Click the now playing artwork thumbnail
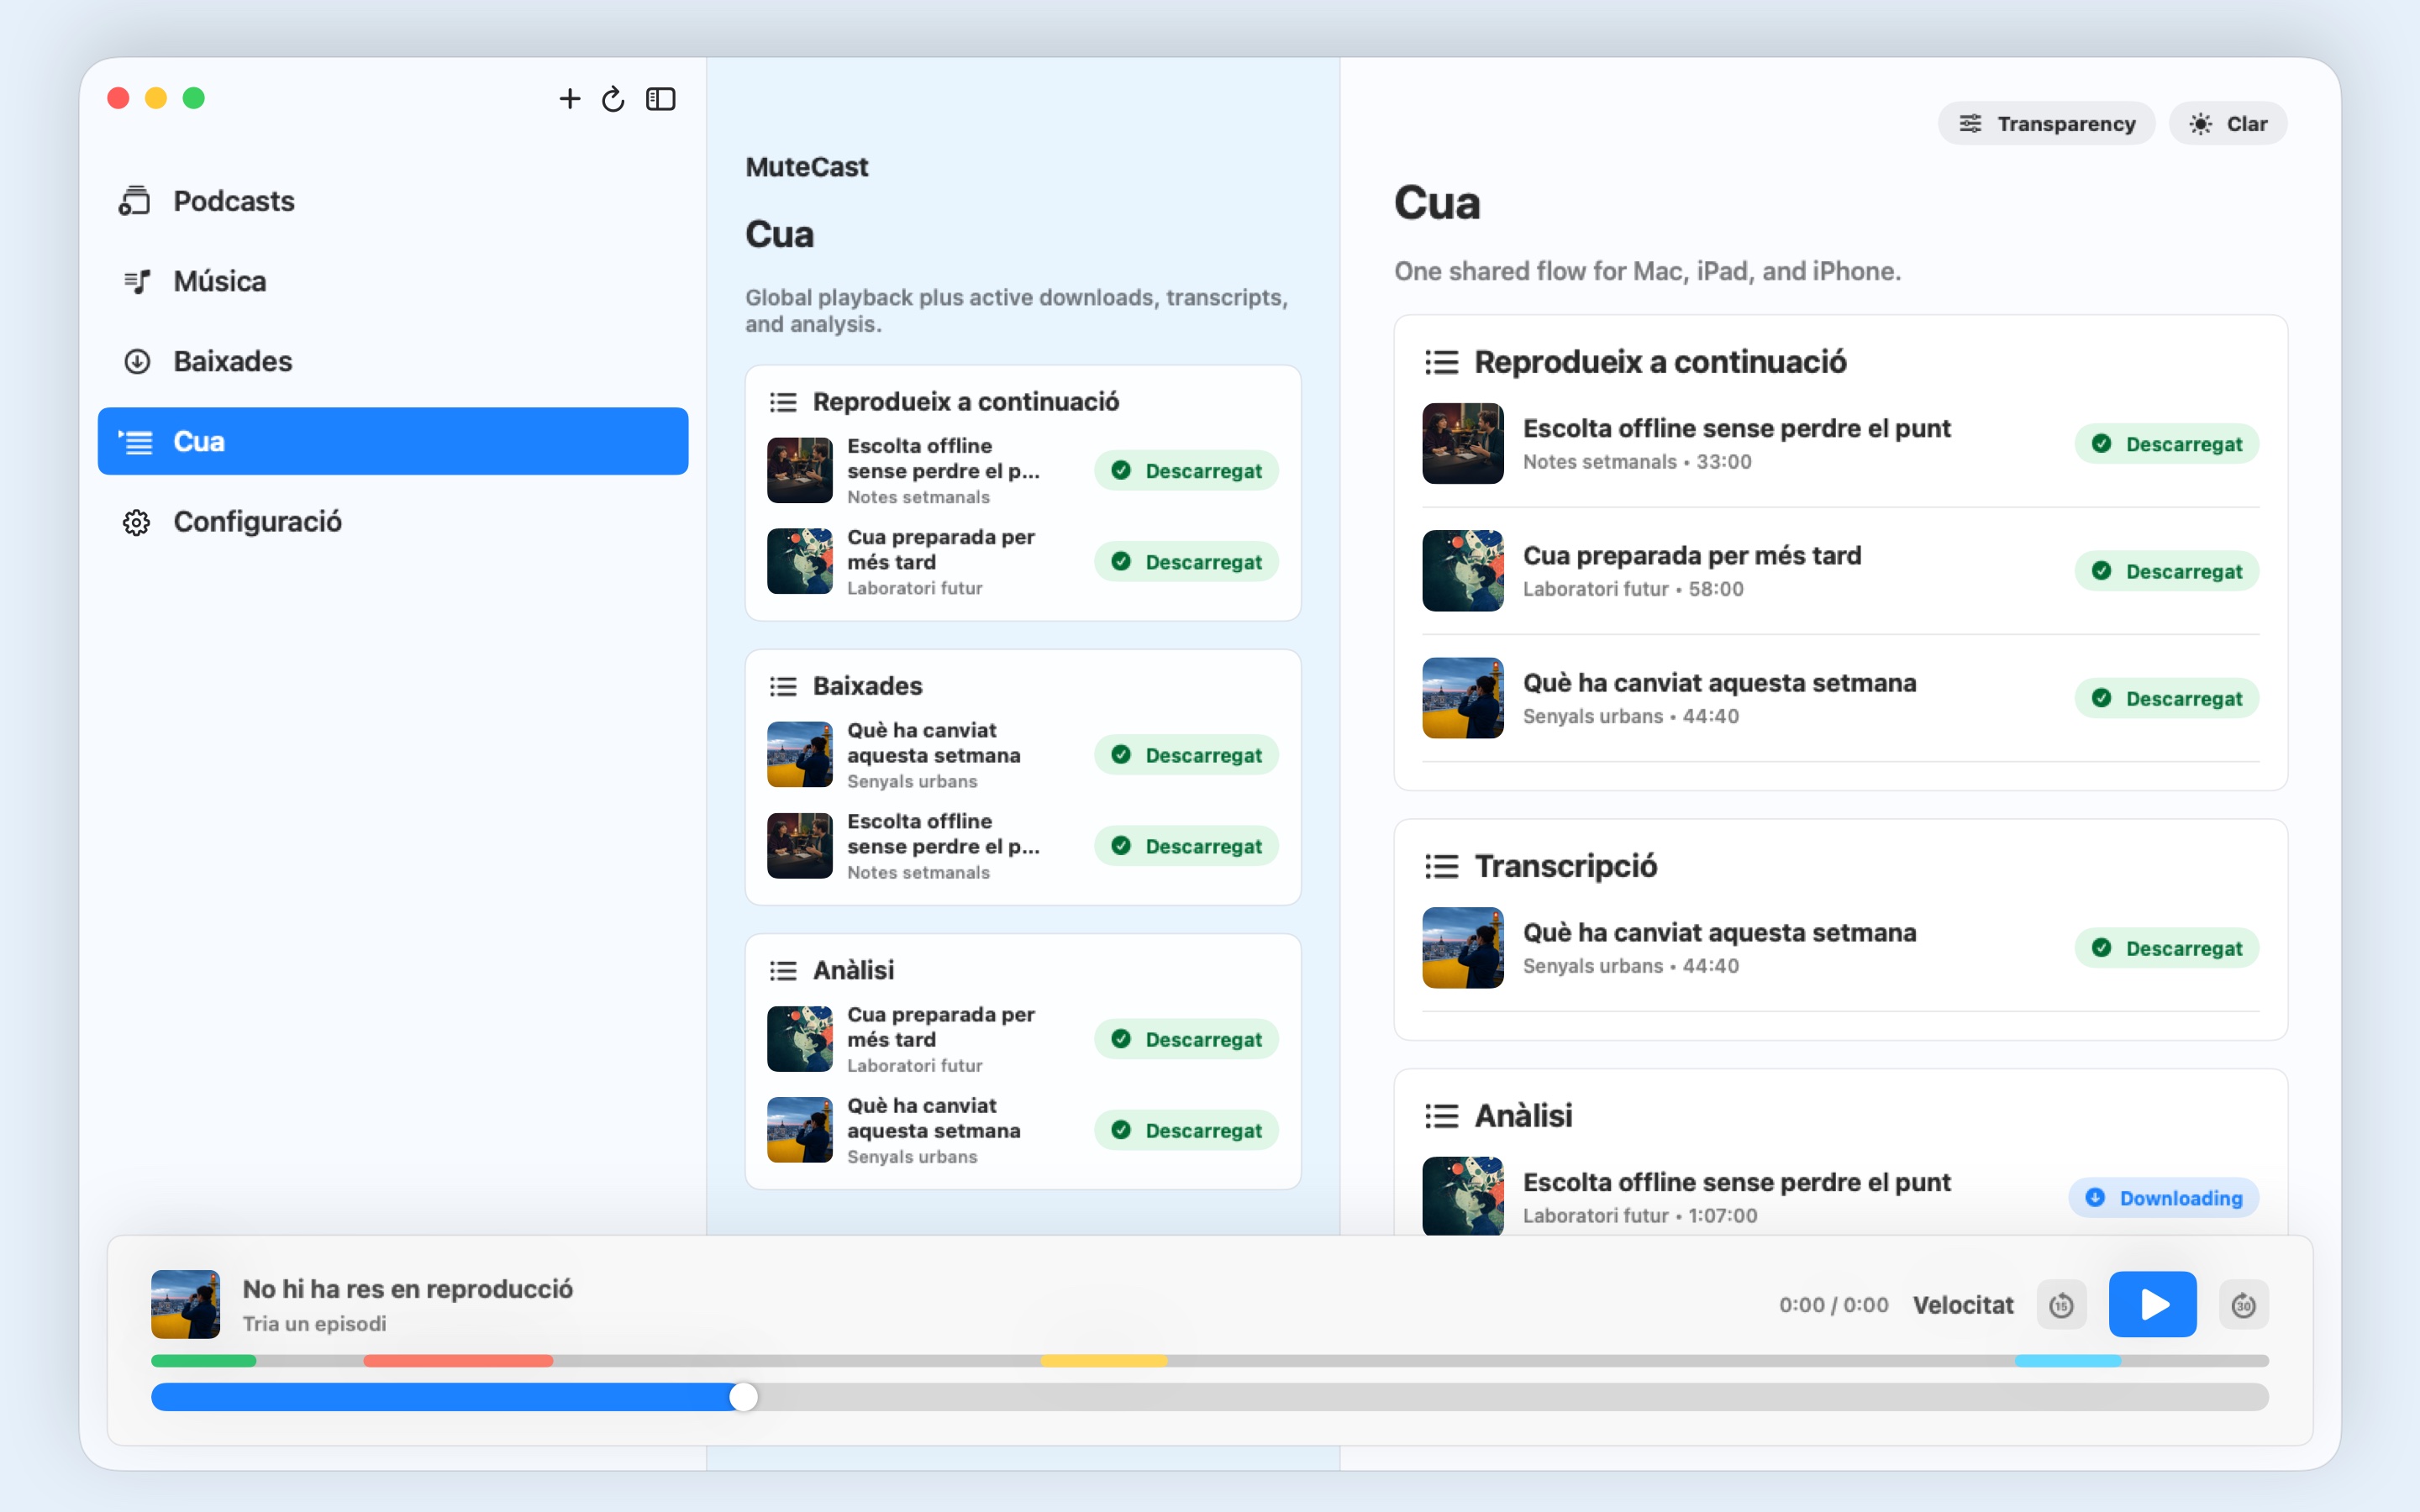2420x1512 pixels. (185, 1304)
